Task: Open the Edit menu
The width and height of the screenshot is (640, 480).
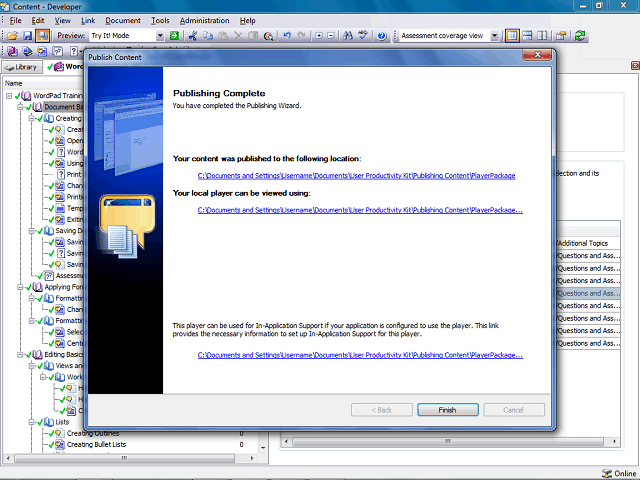Action: (x=38, y=20)
